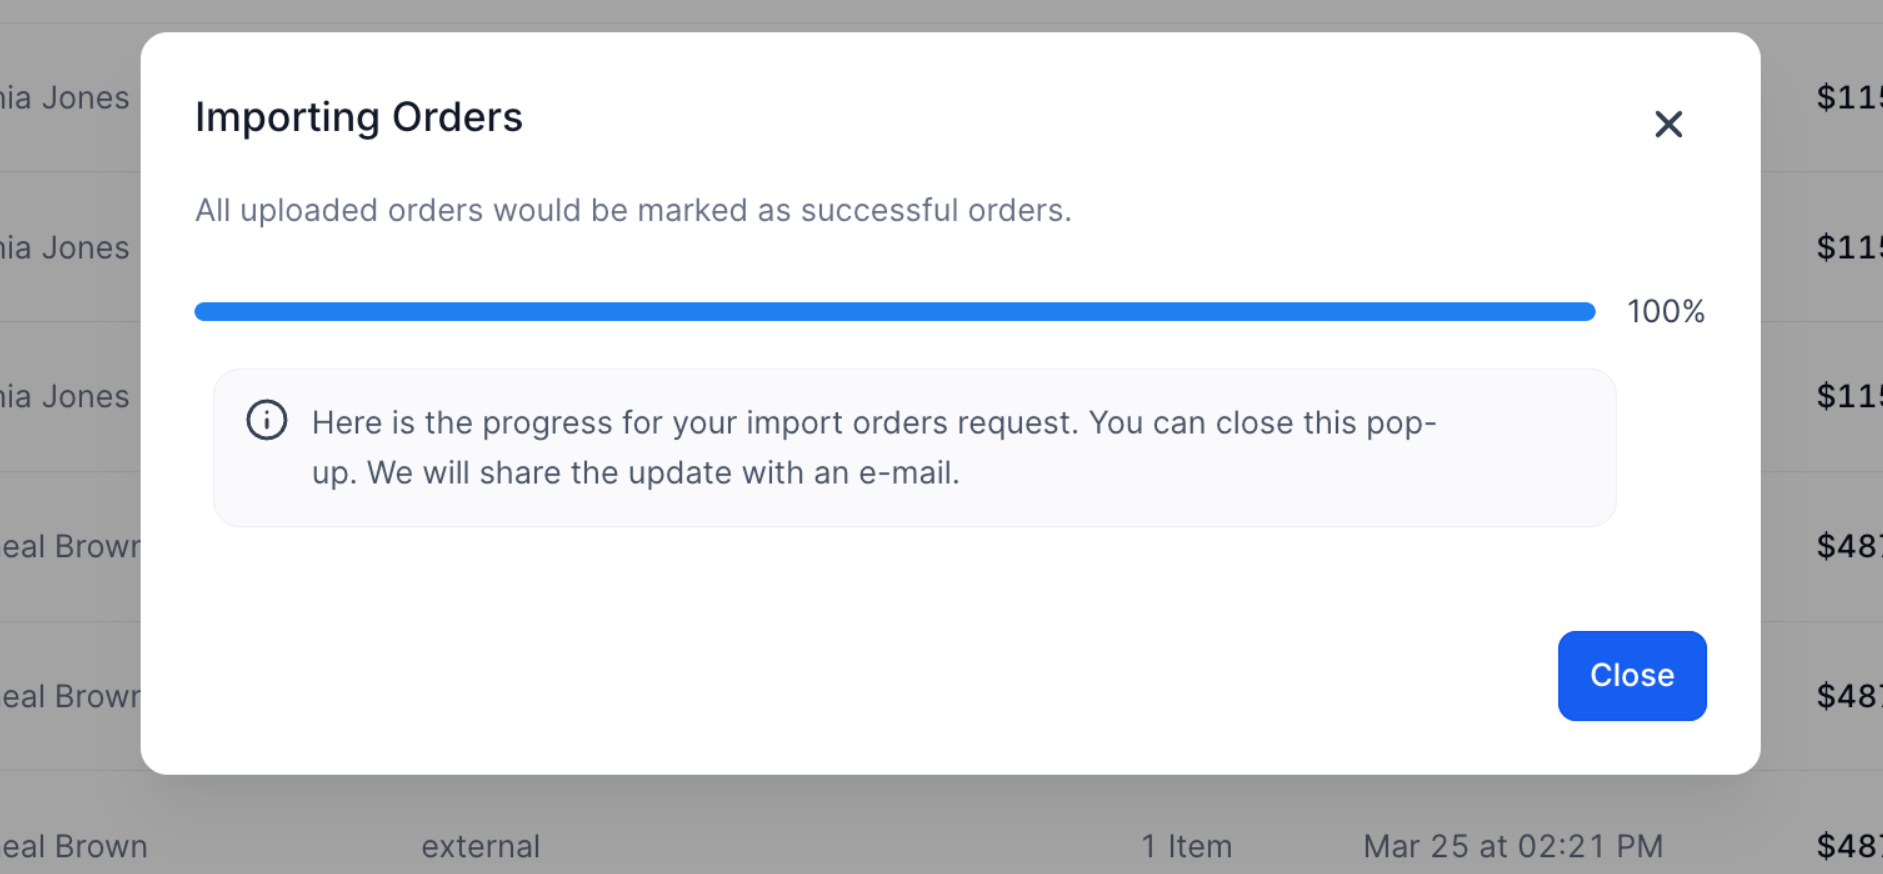The image size is (1883, 874).
Task: Select the 'external' cell in the bottom row
Action: click(x=480, y=846)
